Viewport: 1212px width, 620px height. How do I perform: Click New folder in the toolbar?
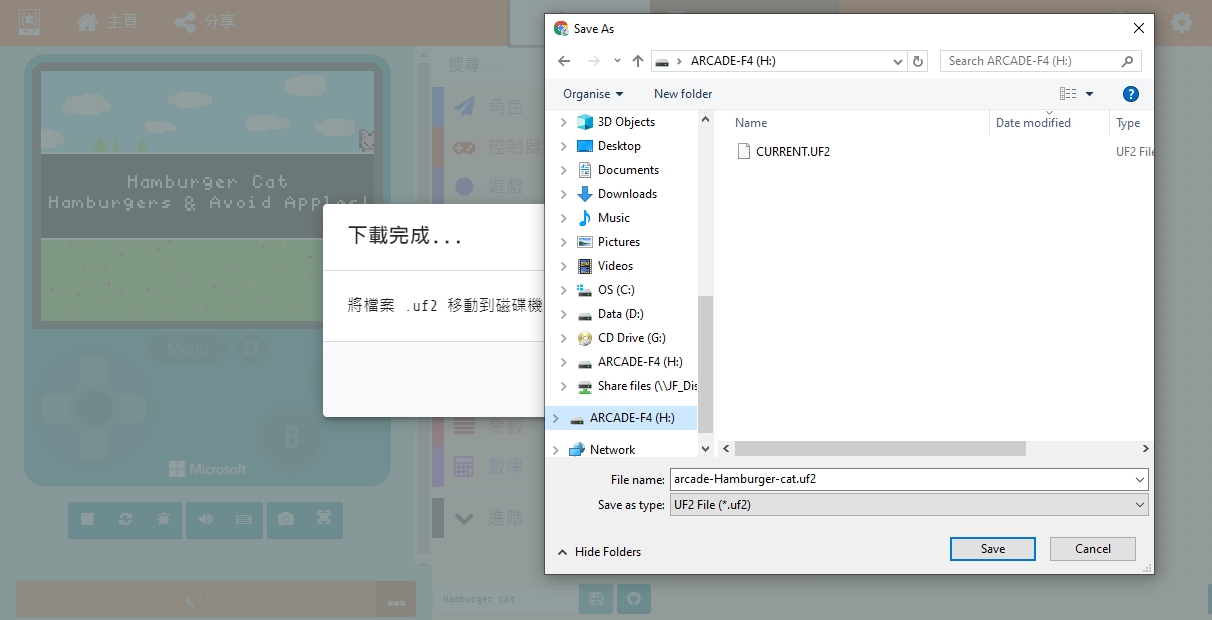(x=683, y=94)
